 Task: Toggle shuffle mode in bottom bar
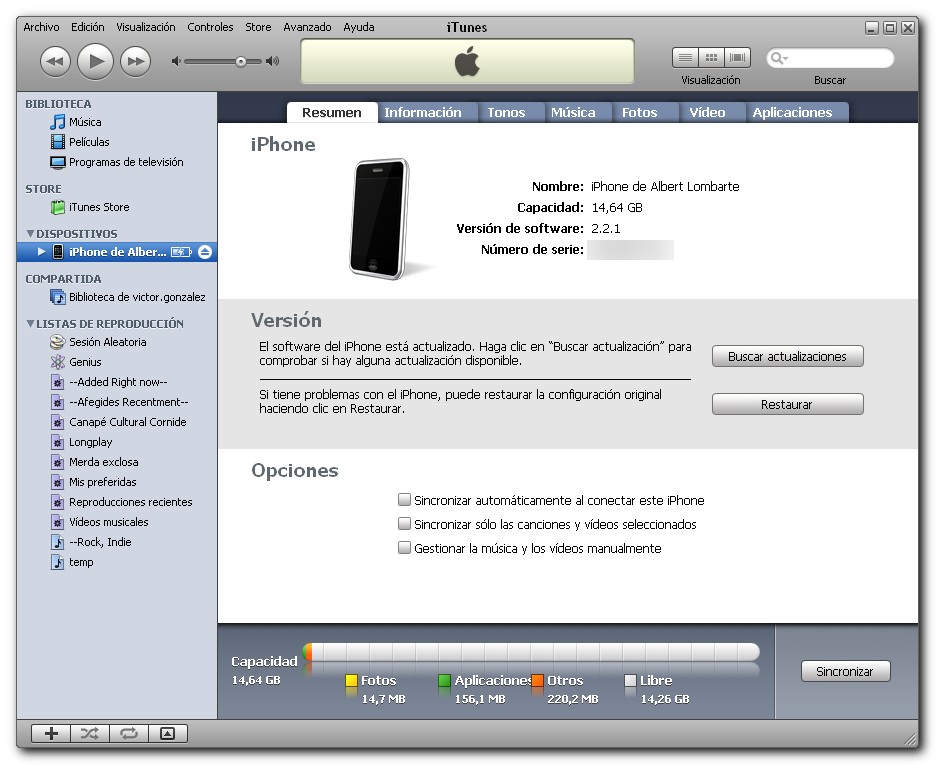pos(90,733)
